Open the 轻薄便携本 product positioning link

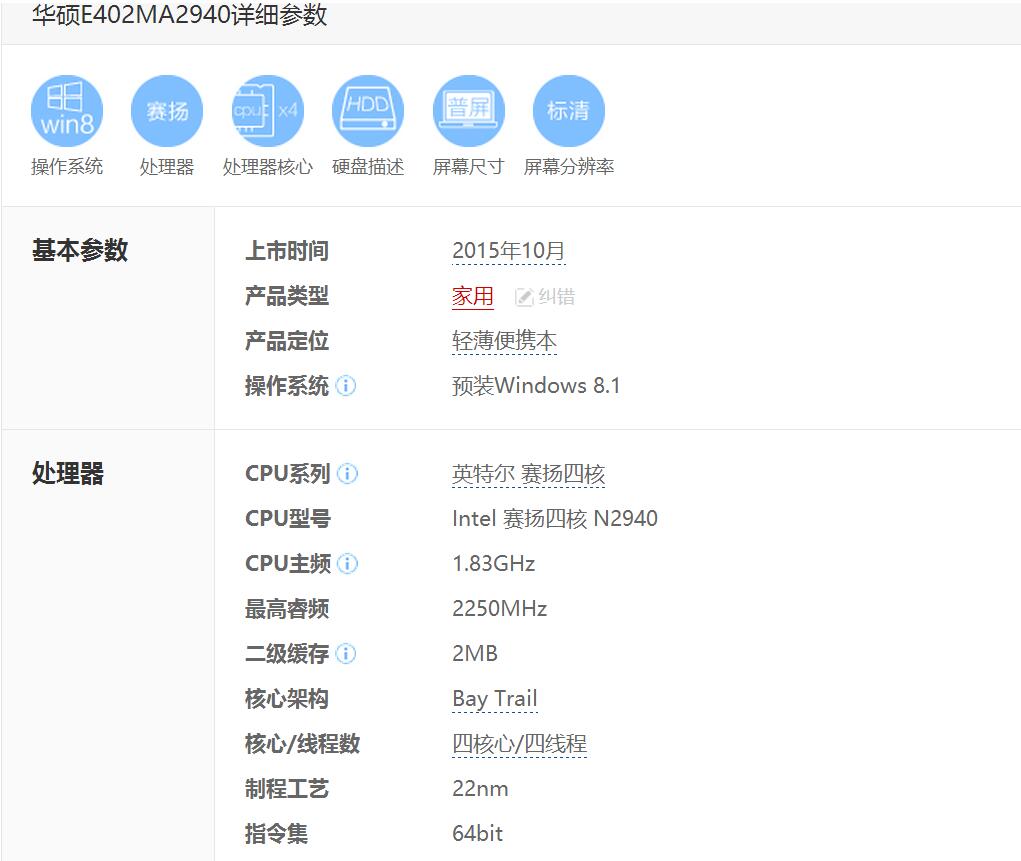505,341
